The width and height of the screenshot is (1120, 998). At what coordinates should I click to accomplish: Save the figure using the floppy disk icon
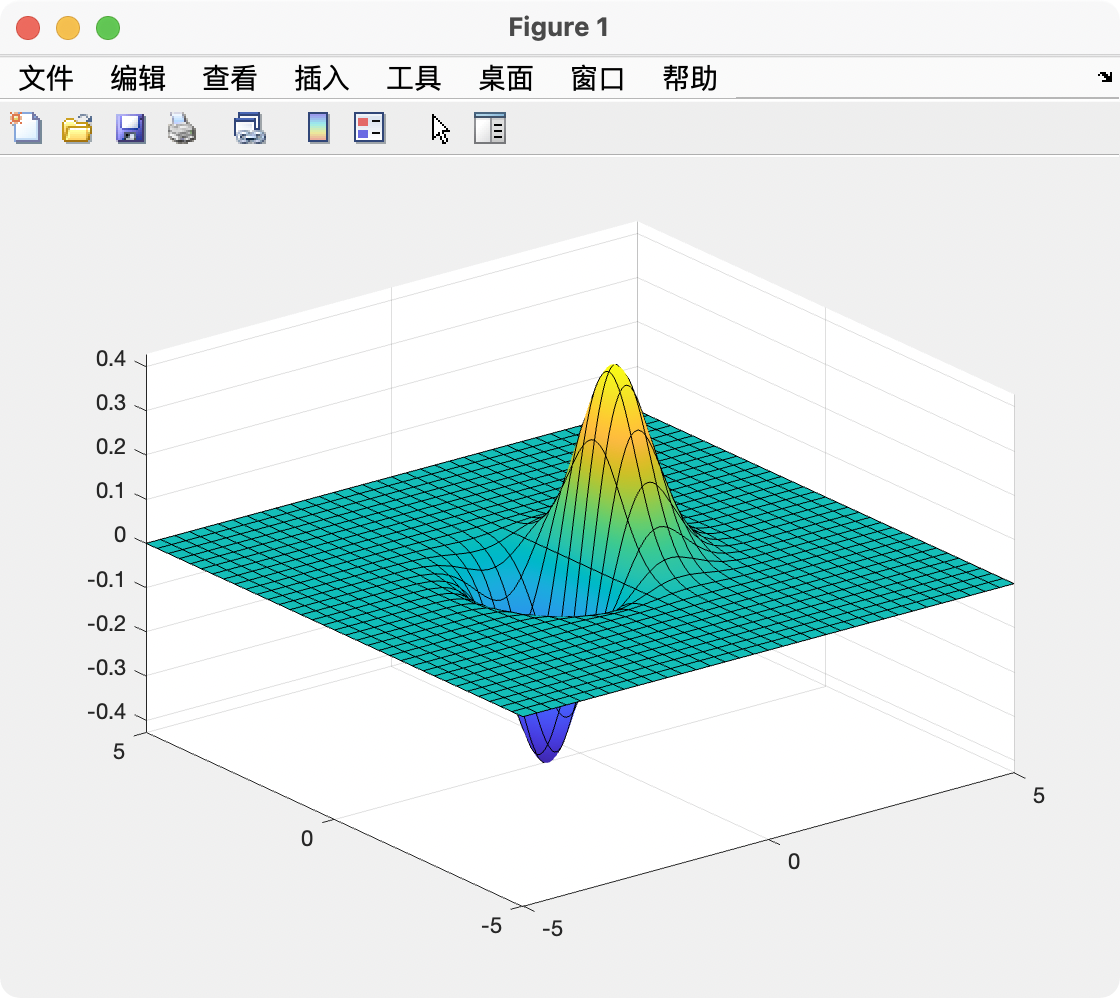click(130, 129)
